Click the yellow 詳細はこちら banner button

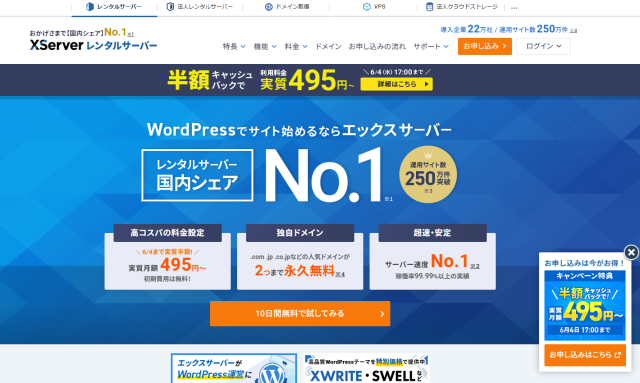[396, 84]
